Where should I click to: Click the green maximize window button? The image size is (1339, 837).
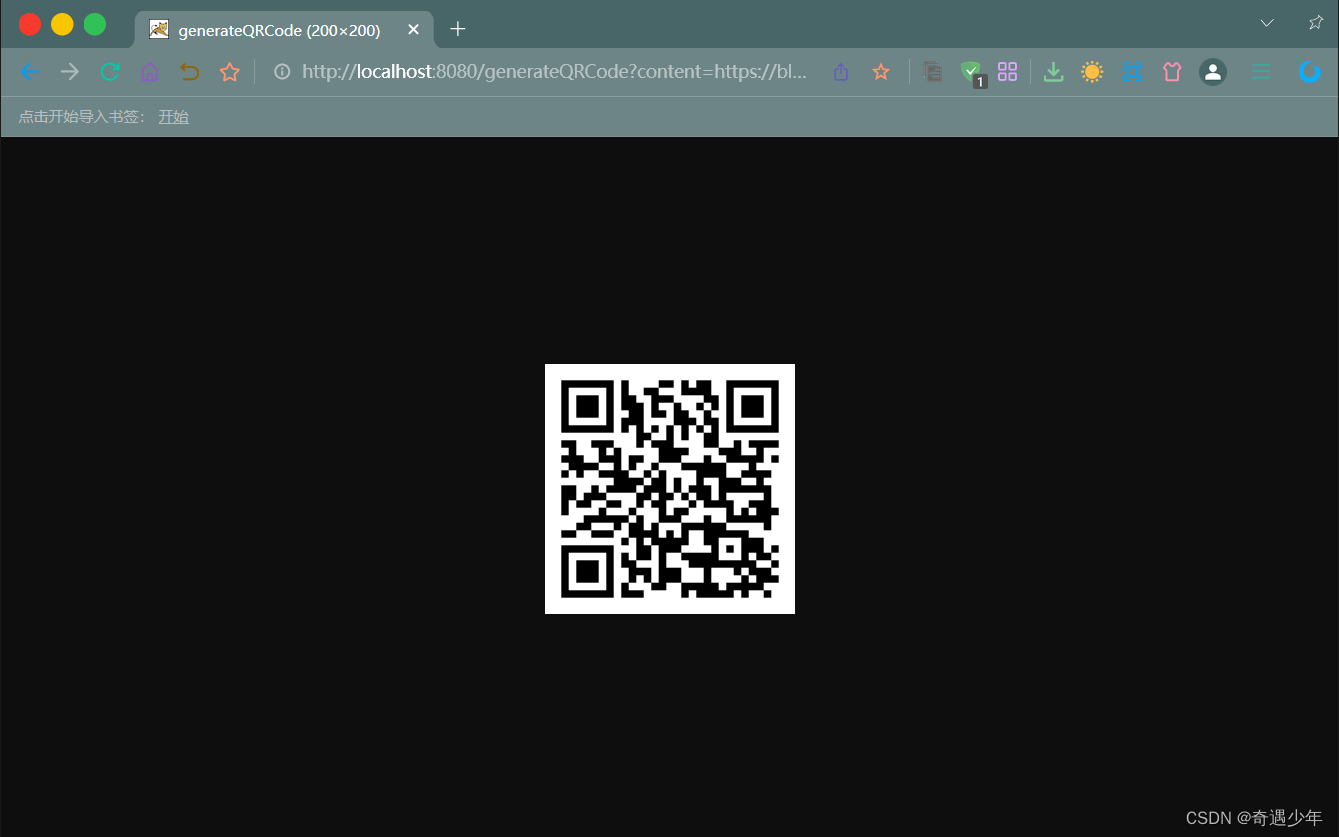[95, 24]
